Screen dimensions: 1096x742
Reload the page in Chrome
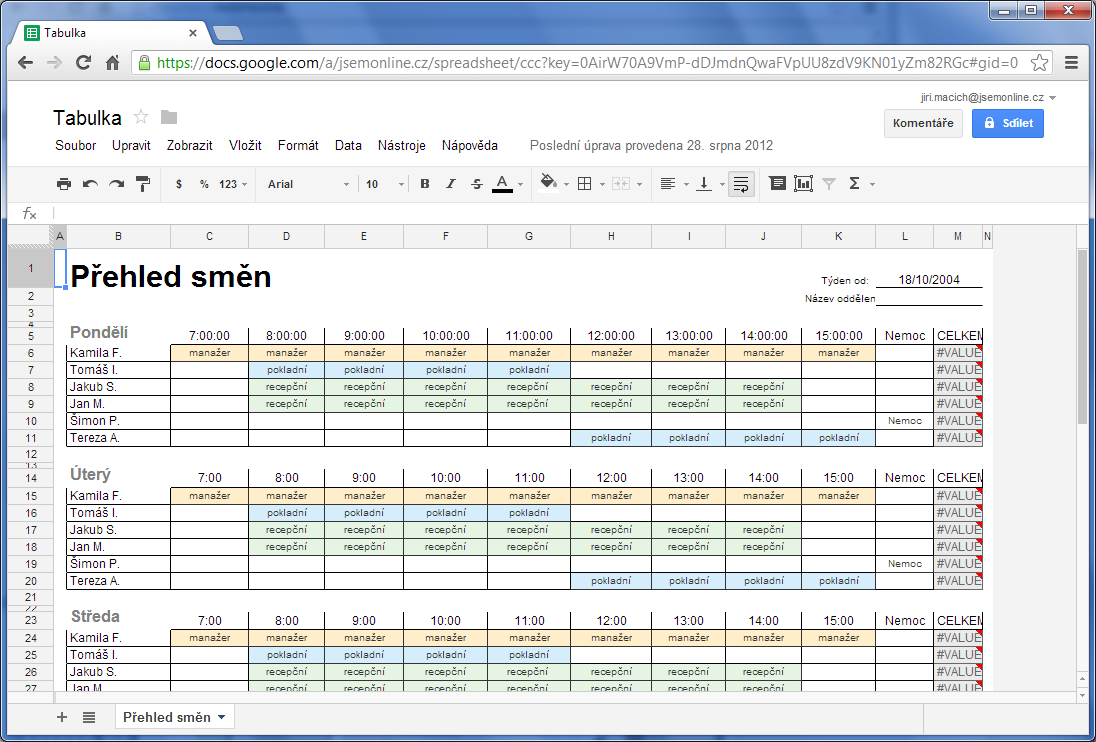[x=83, y=63]
